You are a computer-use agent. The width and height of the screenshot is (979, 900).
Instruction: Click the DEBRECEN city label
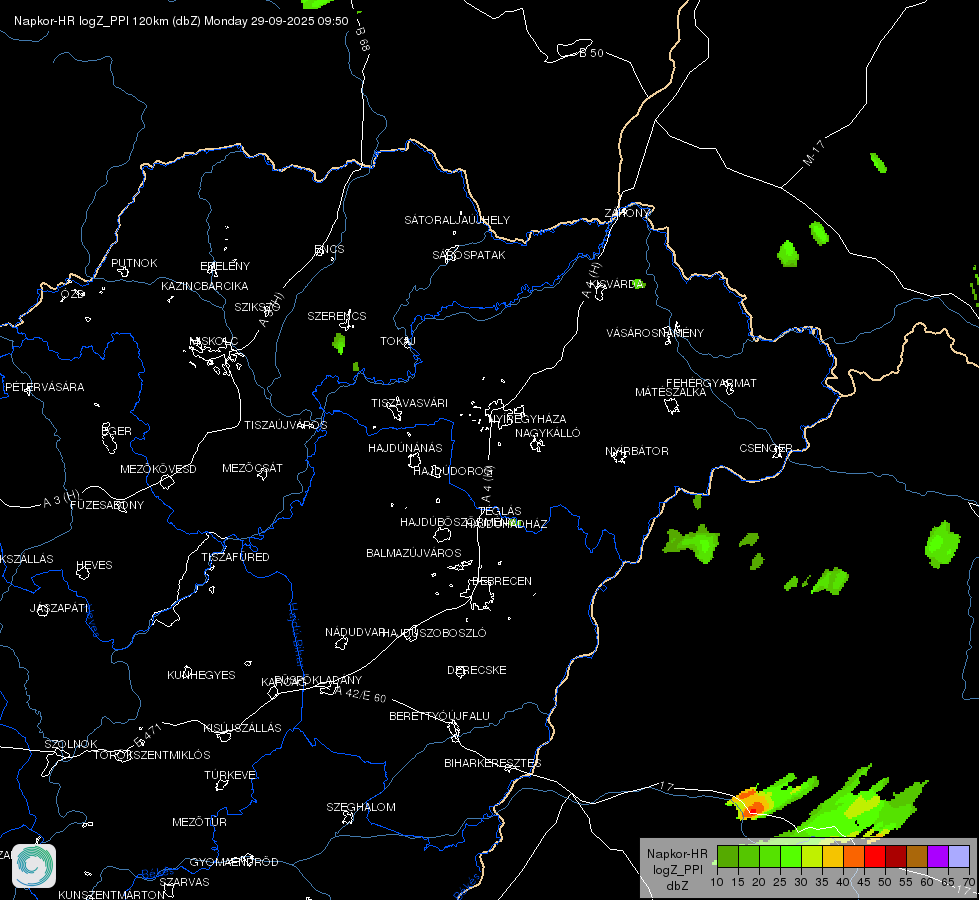[x=502, y=581]
